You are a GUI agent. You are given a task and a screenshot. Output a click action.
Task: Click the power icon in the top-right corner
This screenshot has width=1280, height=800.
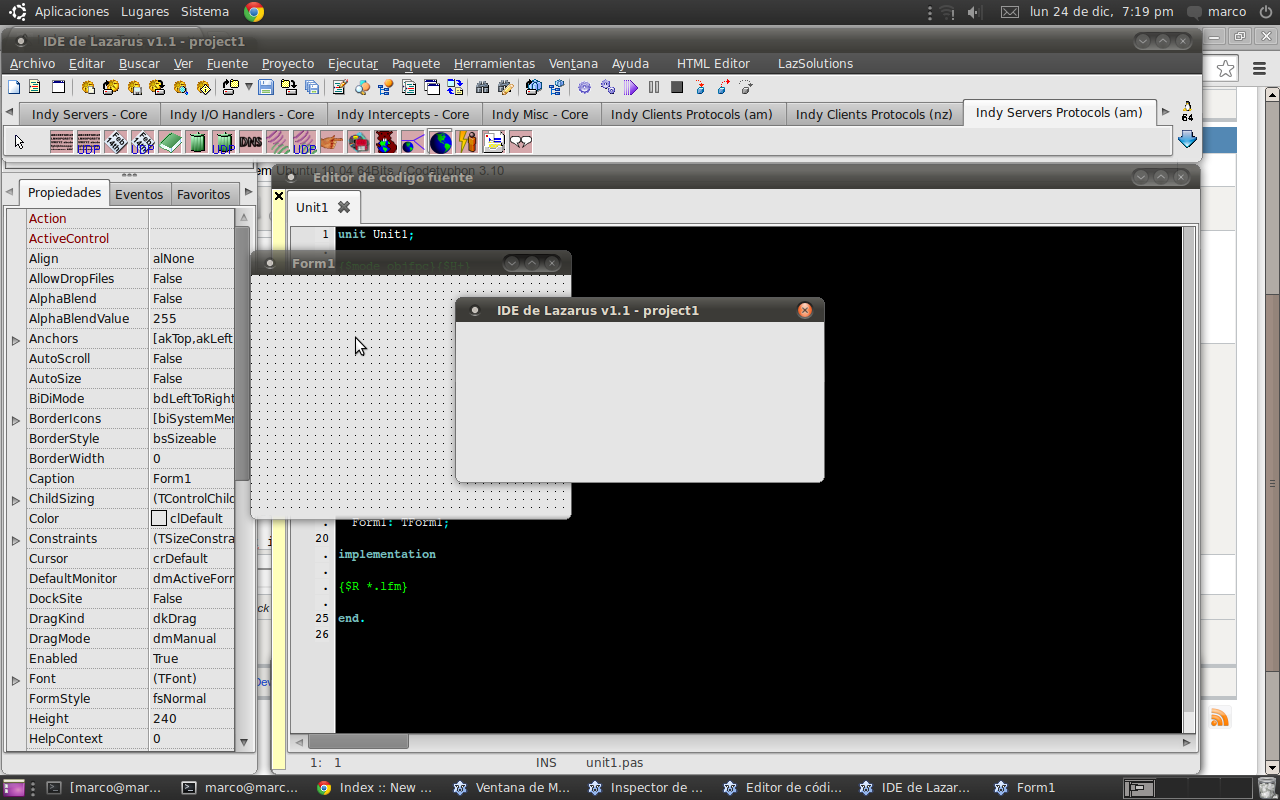(x=1265, y=12)
